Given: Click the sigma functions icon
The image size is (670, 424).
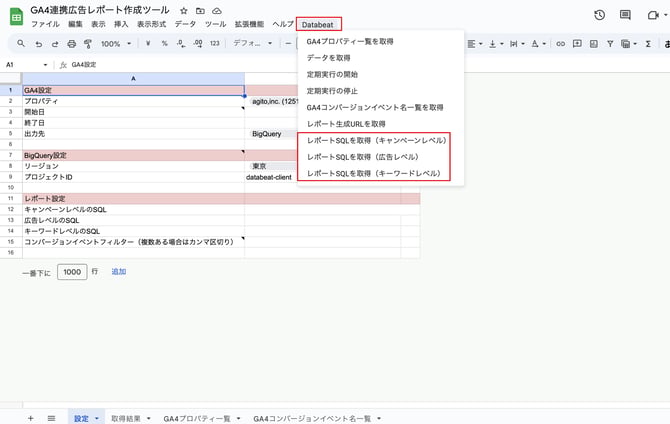Looking at the screenshot, I should tap(648, 44).
